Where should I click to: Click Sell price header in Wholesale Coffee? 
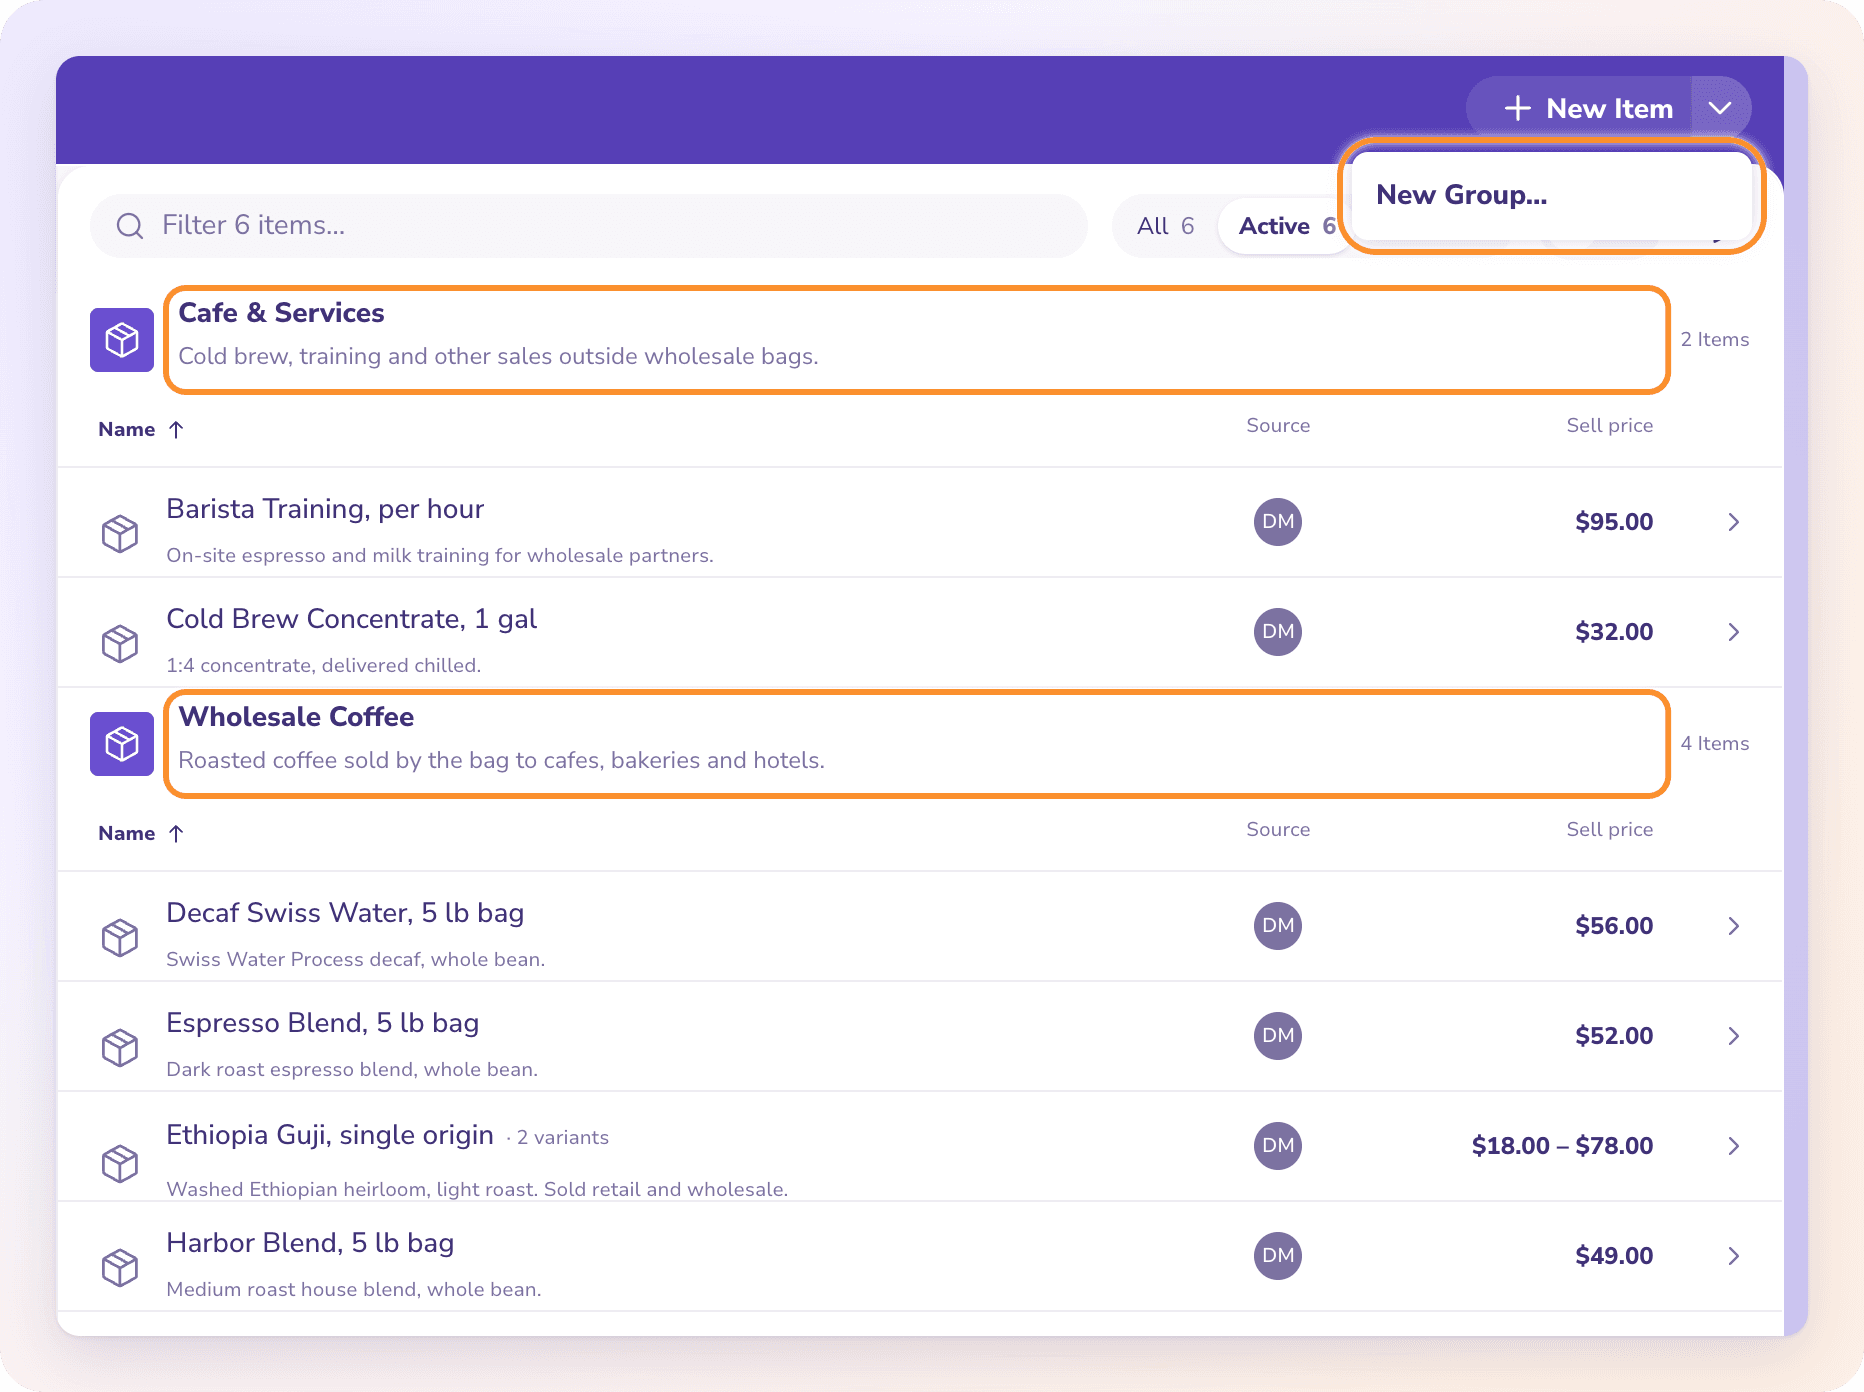click(1610, 829)
